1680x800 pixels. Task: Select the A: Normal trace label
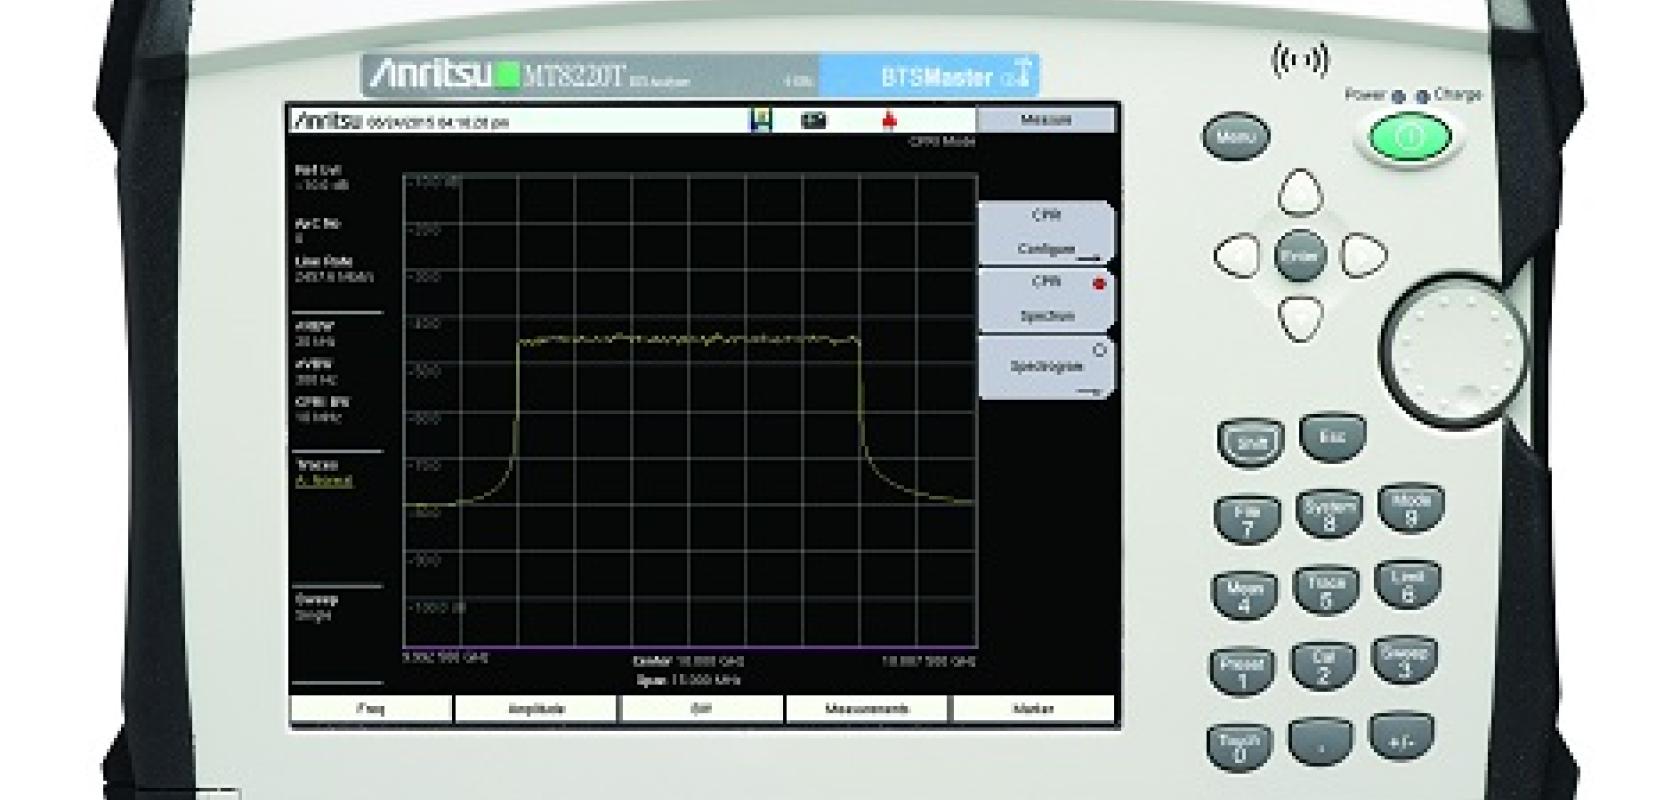324,481
